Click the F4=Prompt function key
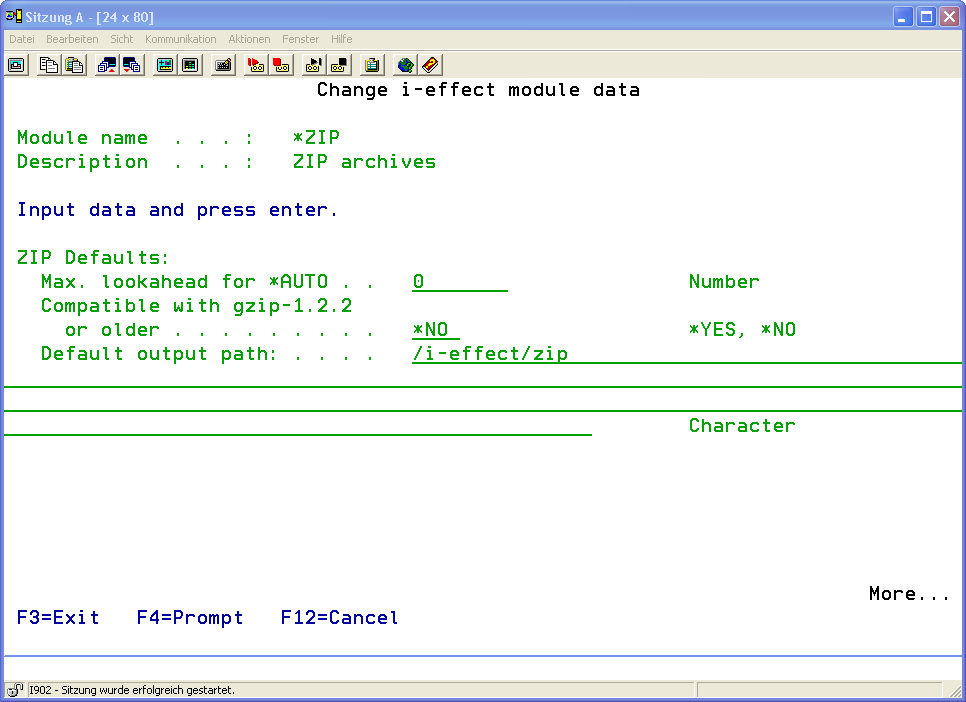The width and height of the screenshot is (966, 702). coord(190,618)
